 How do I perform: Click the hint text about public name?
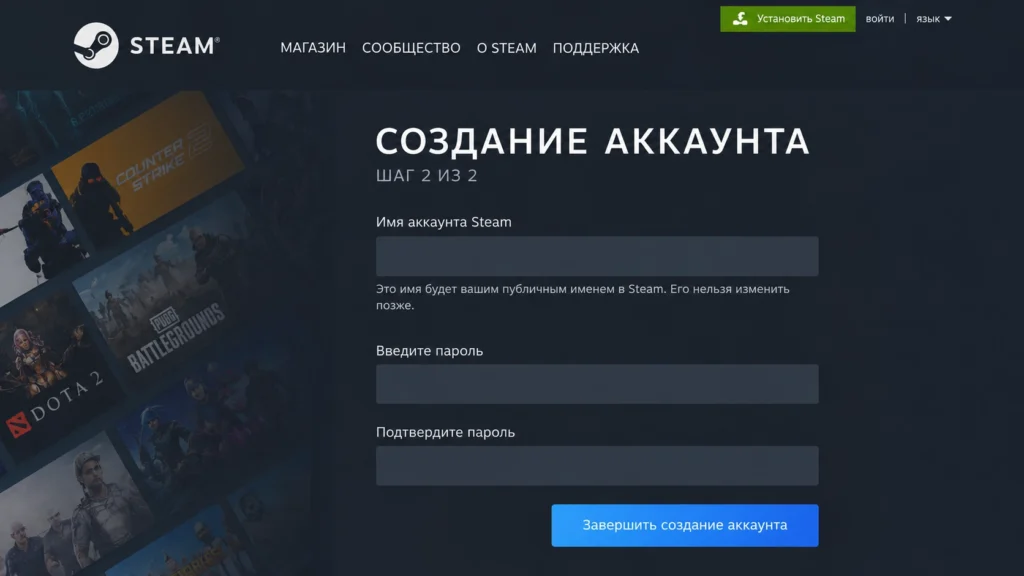tap(583, 297)
